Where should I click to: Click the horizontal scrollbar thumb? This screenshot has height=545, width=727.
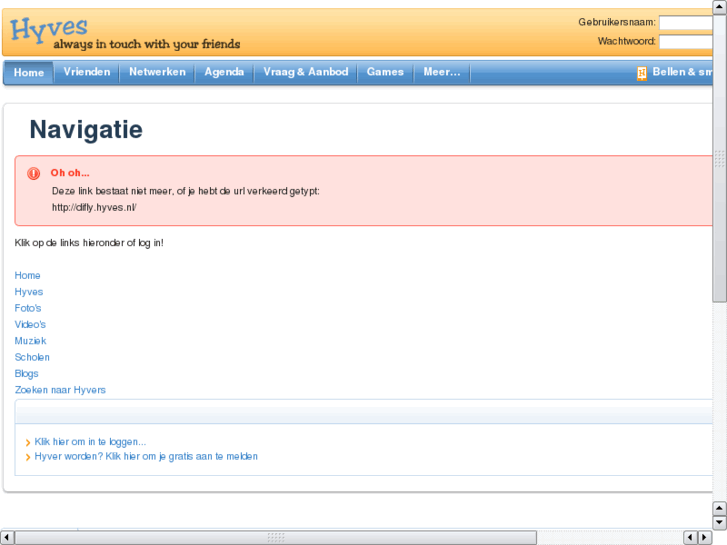click(276, 538)
